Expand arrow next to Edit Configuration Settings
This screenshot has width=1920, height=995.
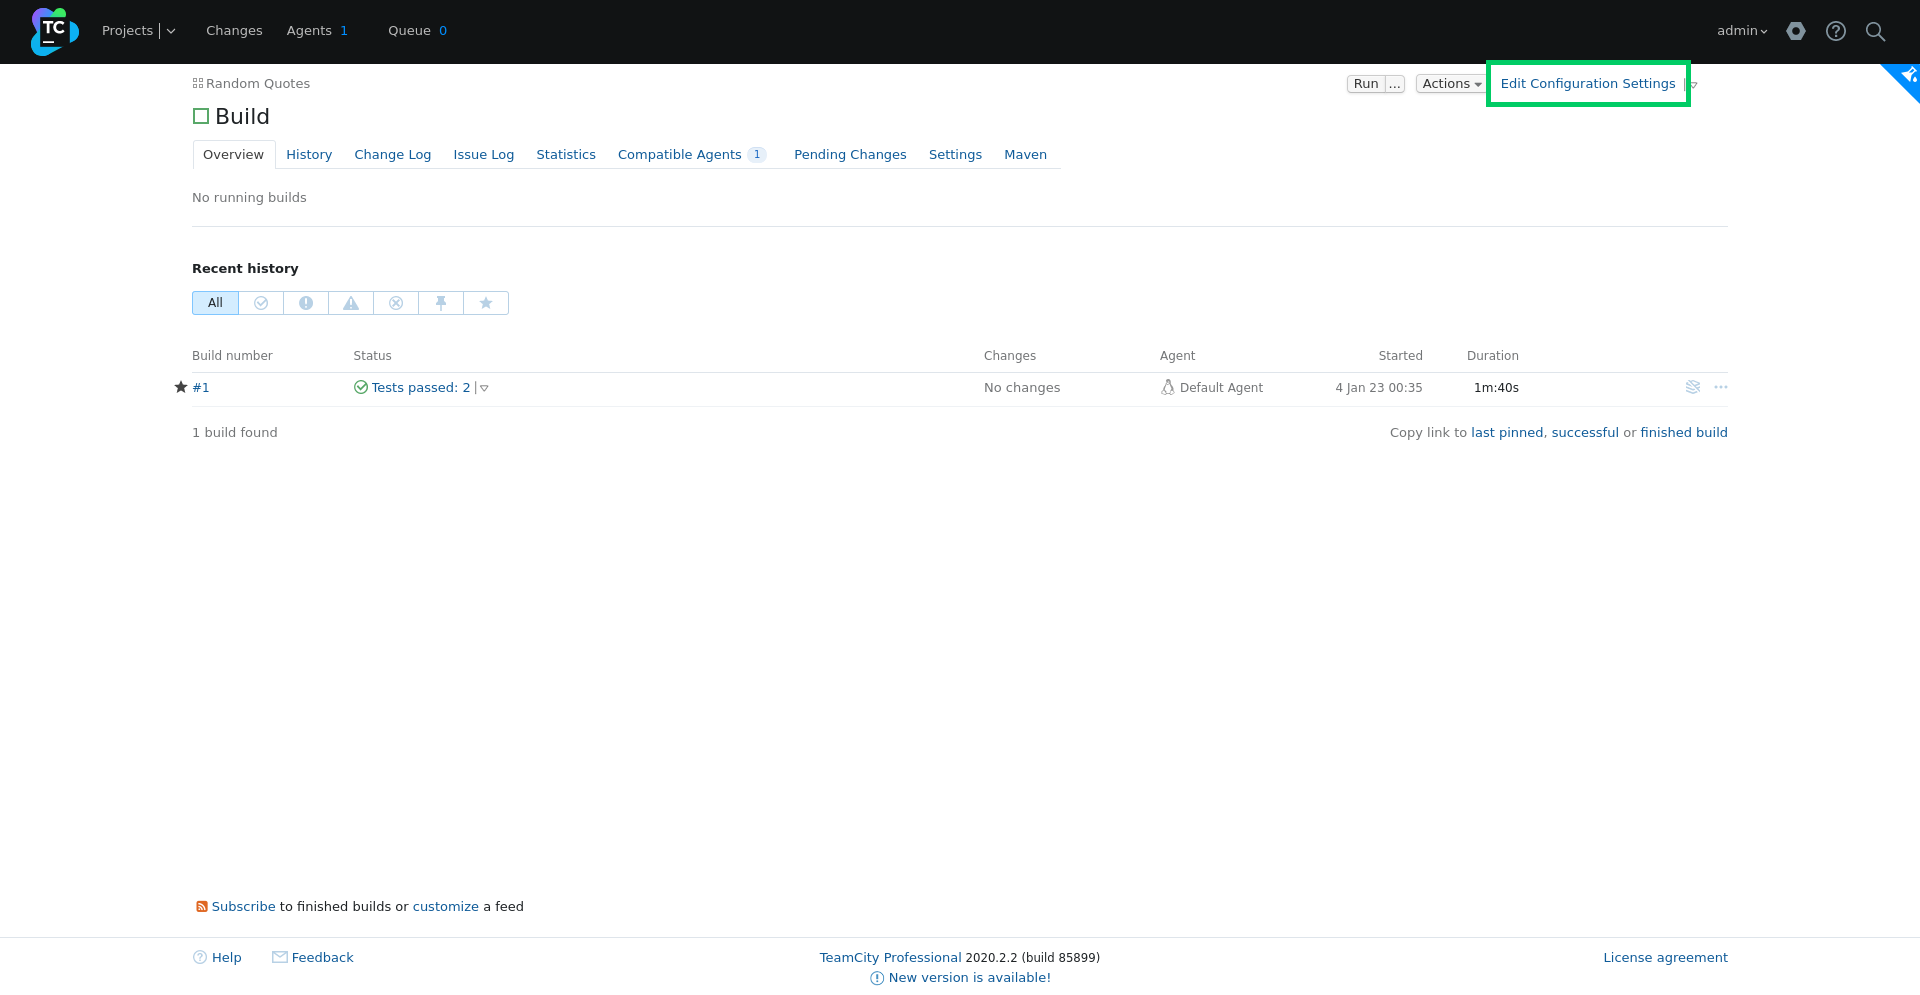coord(1693,85)
